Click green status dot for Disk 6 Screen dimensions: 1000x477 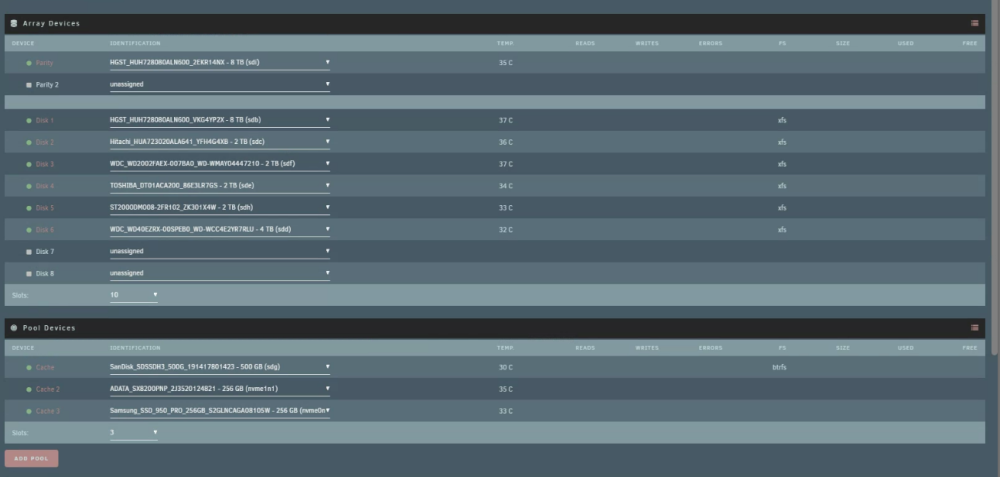pyautogui.click(x=29, y=230)
